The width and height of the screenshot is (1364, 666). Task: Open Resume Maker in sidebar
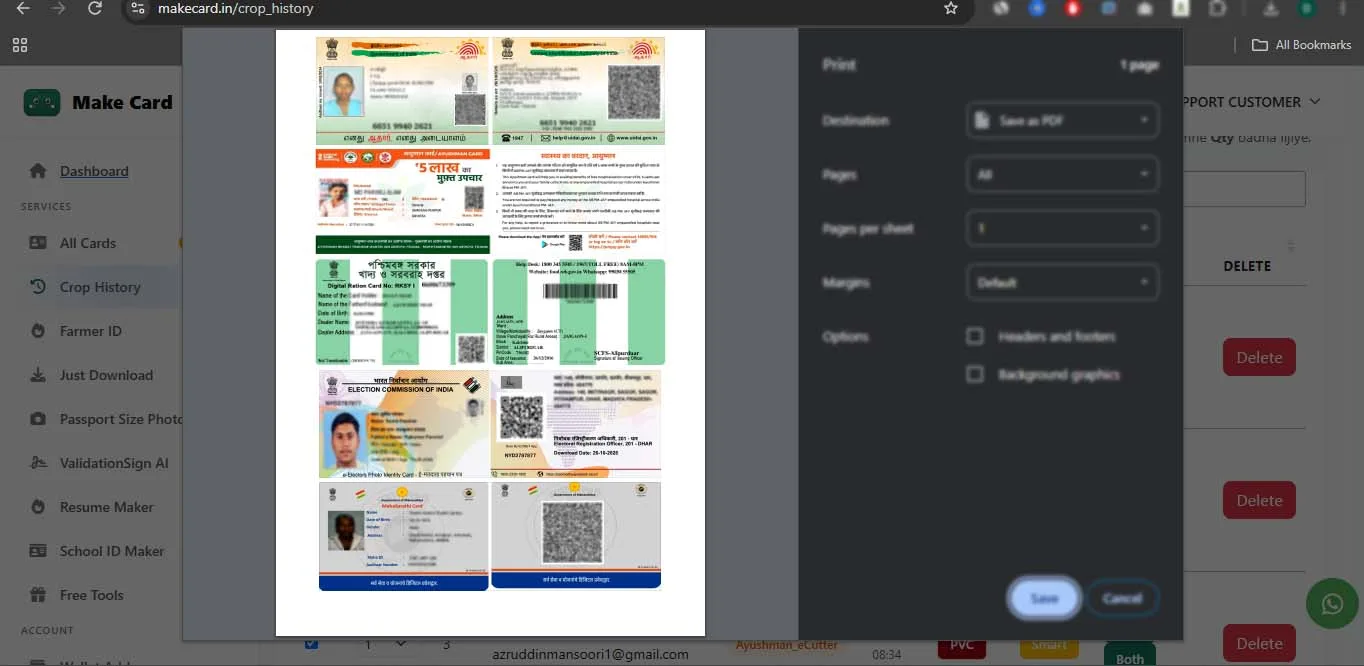(107, 507)
